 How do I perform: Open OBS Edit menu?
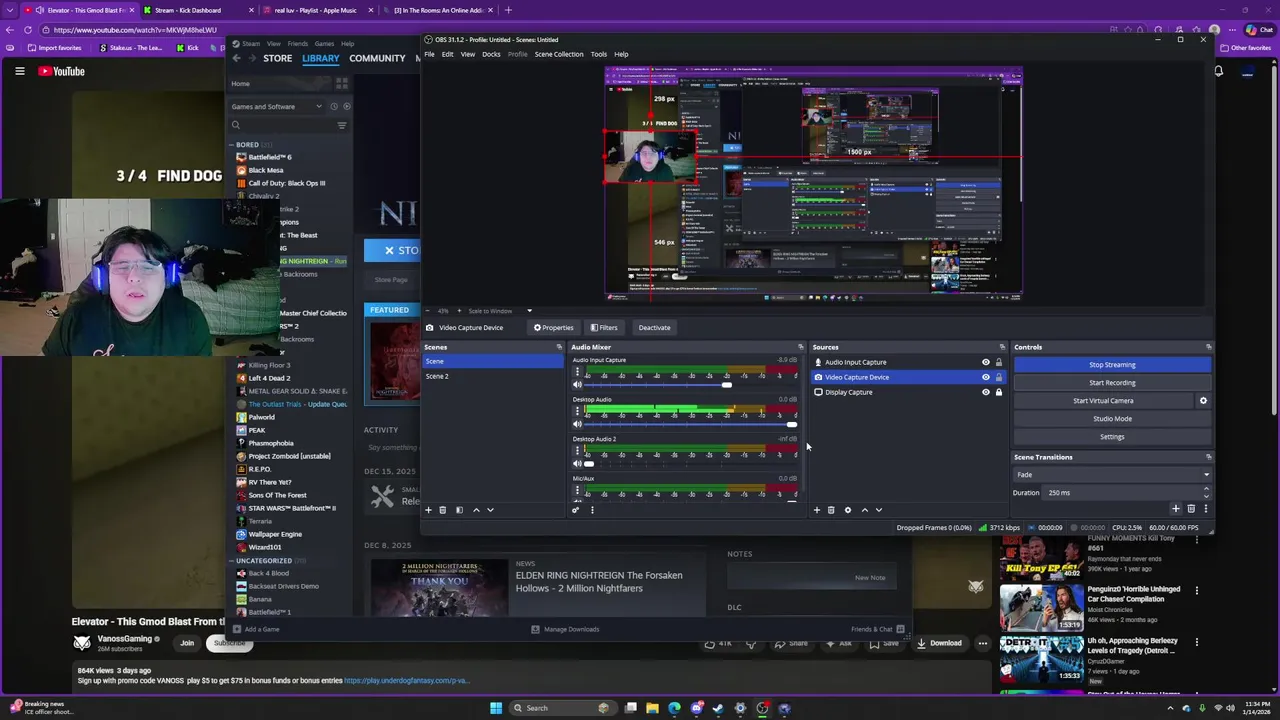[x=447, y=54]
